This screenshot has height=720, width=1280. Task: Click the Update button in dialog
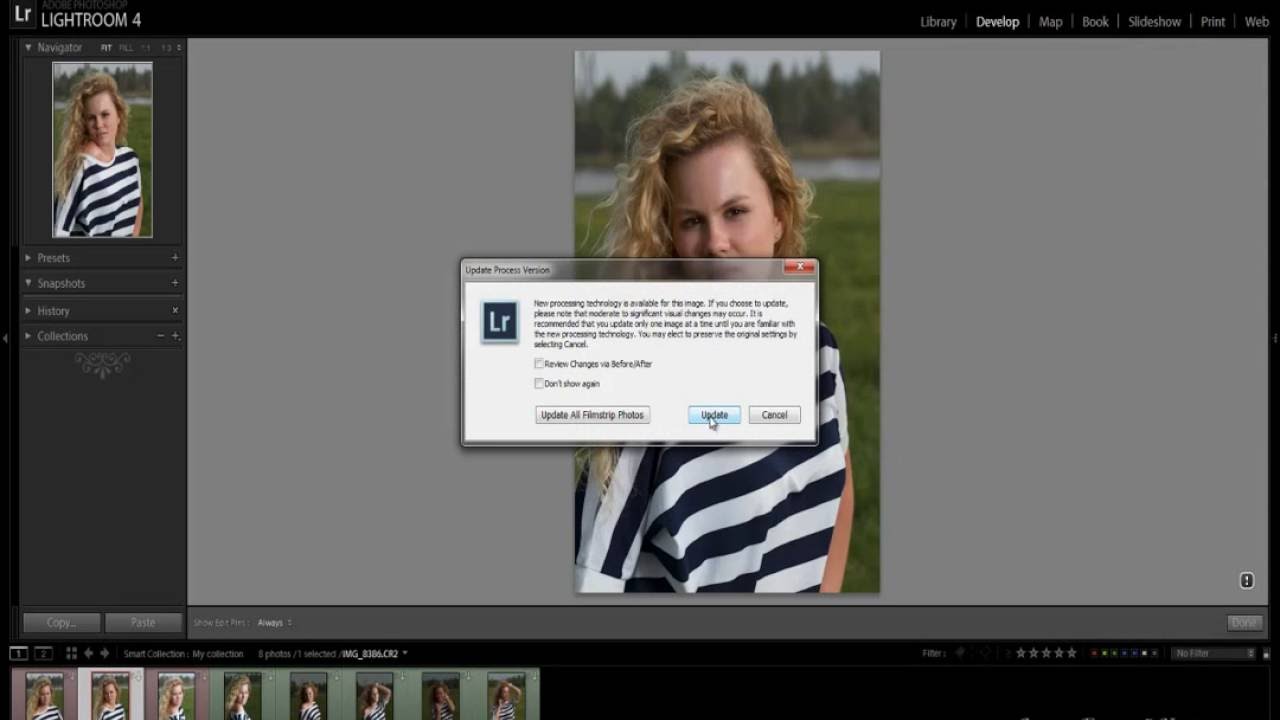tap(714, 415)
